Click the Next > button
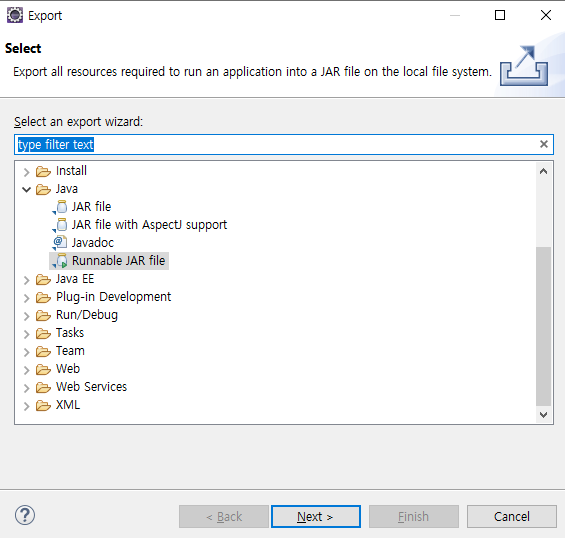Viewport: 565px width, 538px height. [x=316, y=516]
